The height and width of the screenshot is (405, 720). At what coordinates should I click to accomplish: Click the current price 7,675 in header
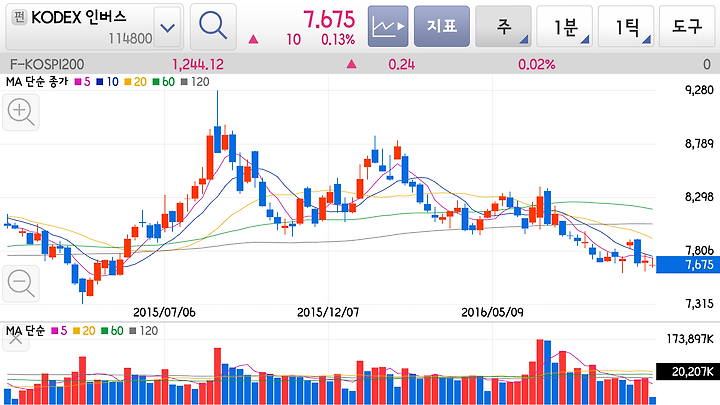pyautogui.click(x=329, y=19)
